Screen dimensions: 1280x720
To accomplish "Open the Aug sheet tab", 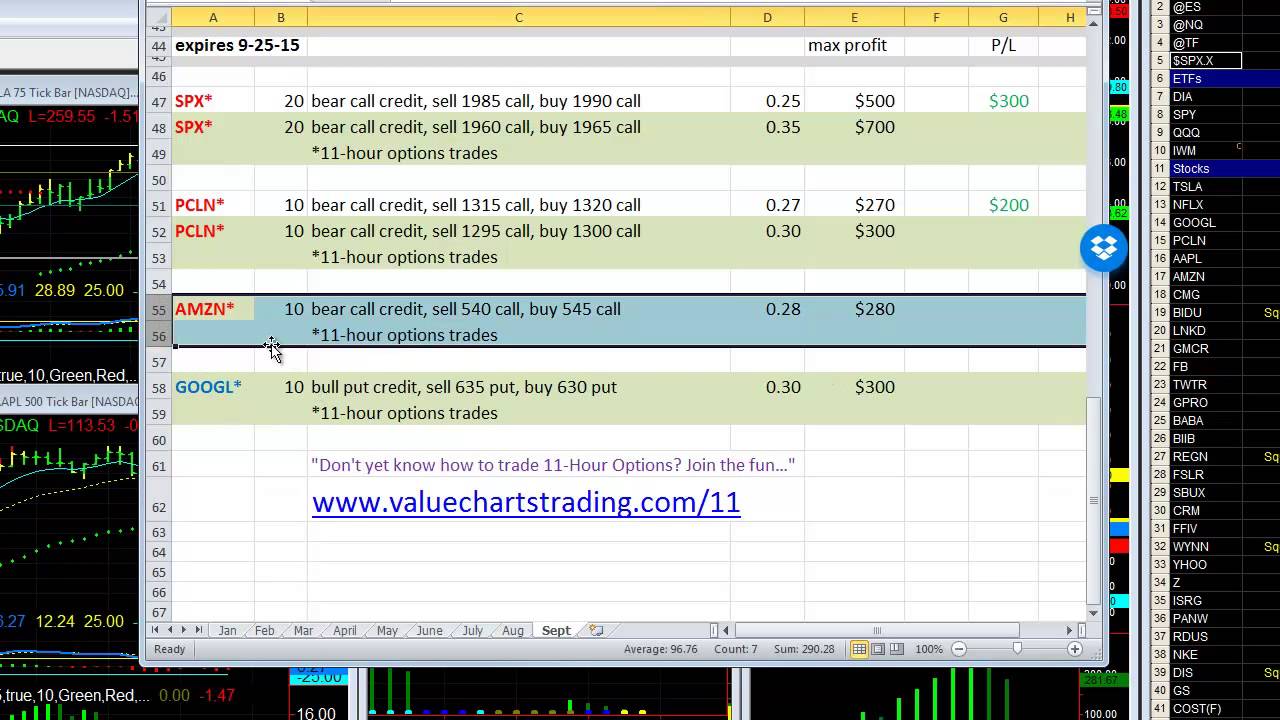I will [x=513, y=630].
